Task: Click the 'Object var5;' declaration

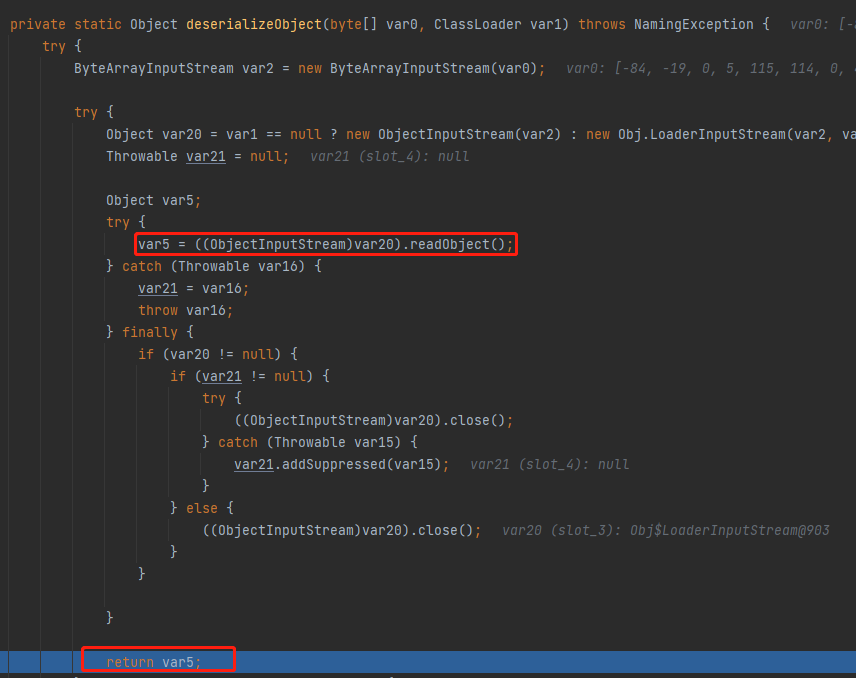Action: tap(153, 200)
